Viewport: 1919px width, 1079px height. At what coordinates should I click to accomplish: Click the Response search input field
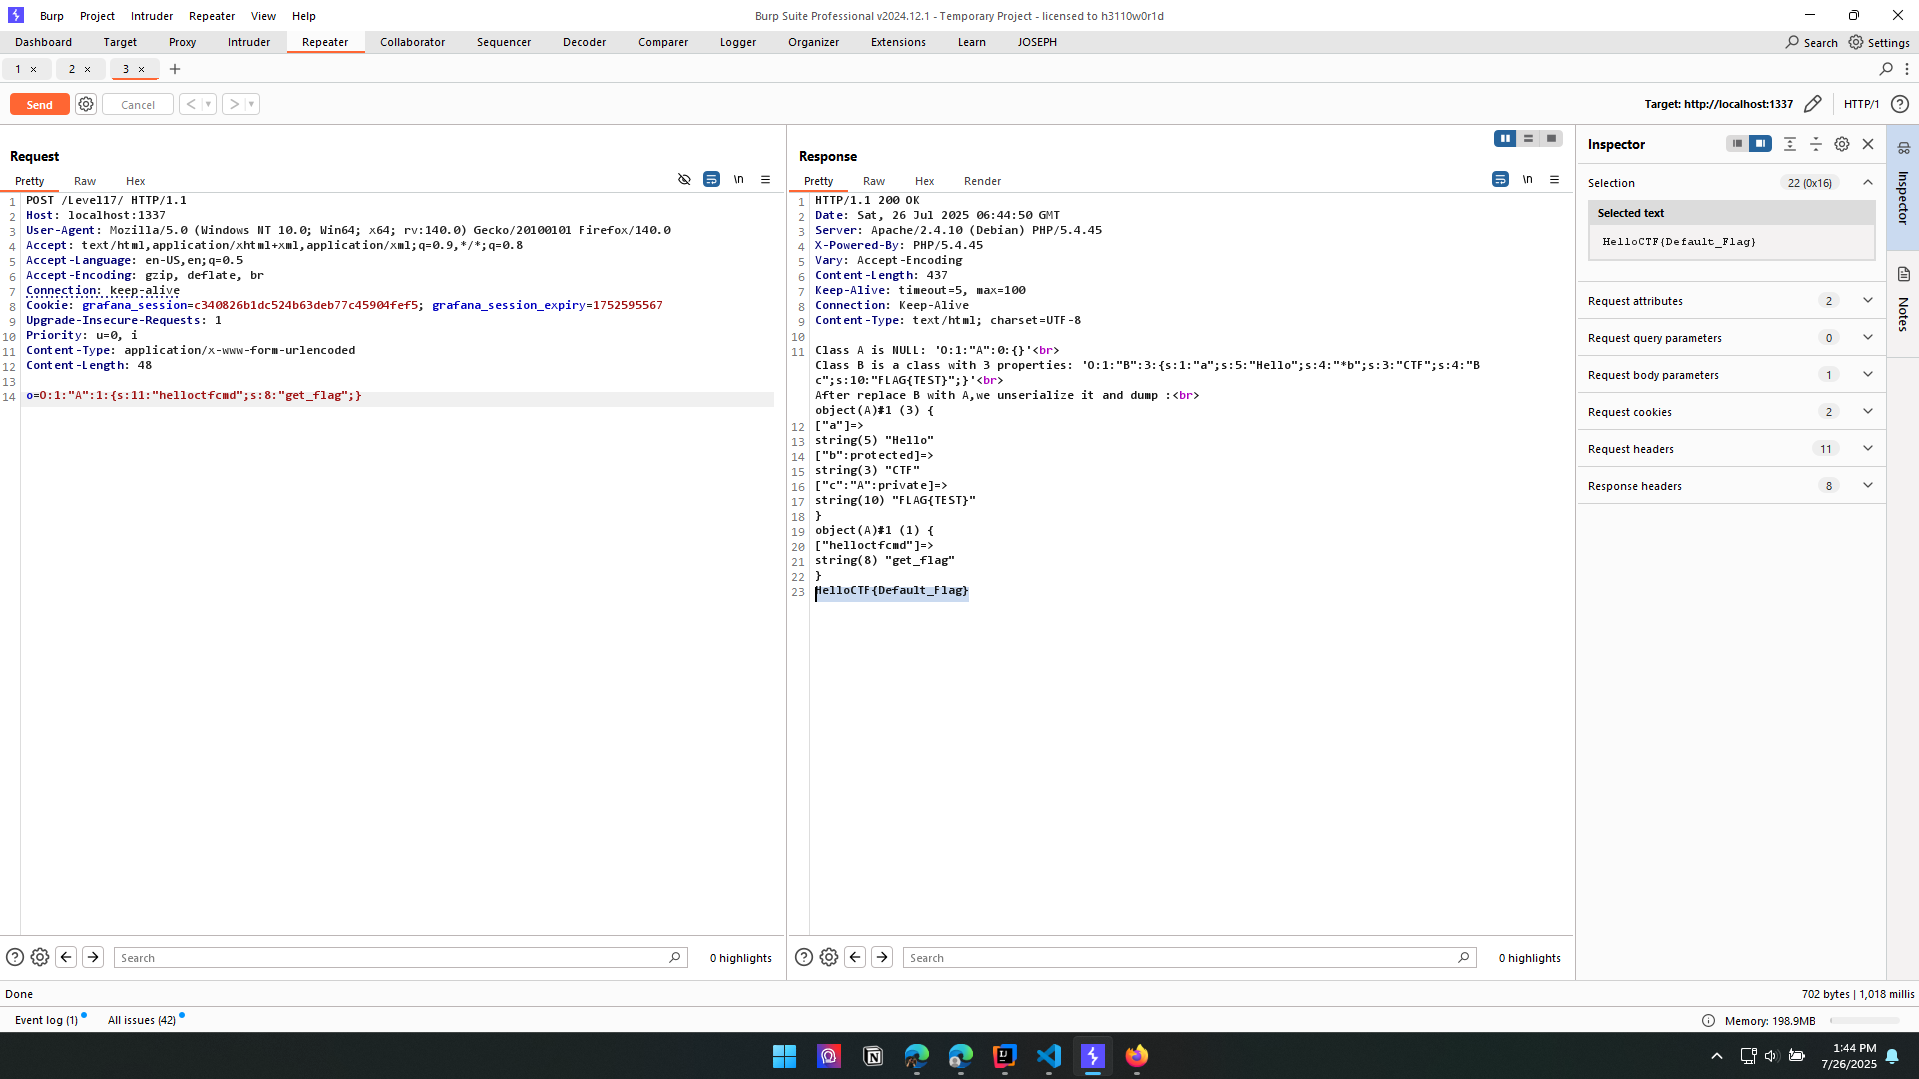pyautogui.click(x=1180, y=958)
